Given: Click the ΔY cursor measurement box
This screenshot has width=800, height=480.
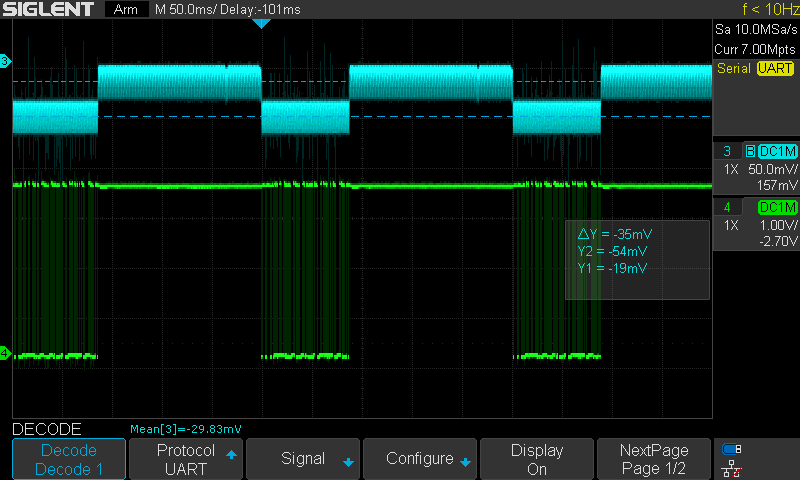Looking at the screenshot, I should click(637, 259).
